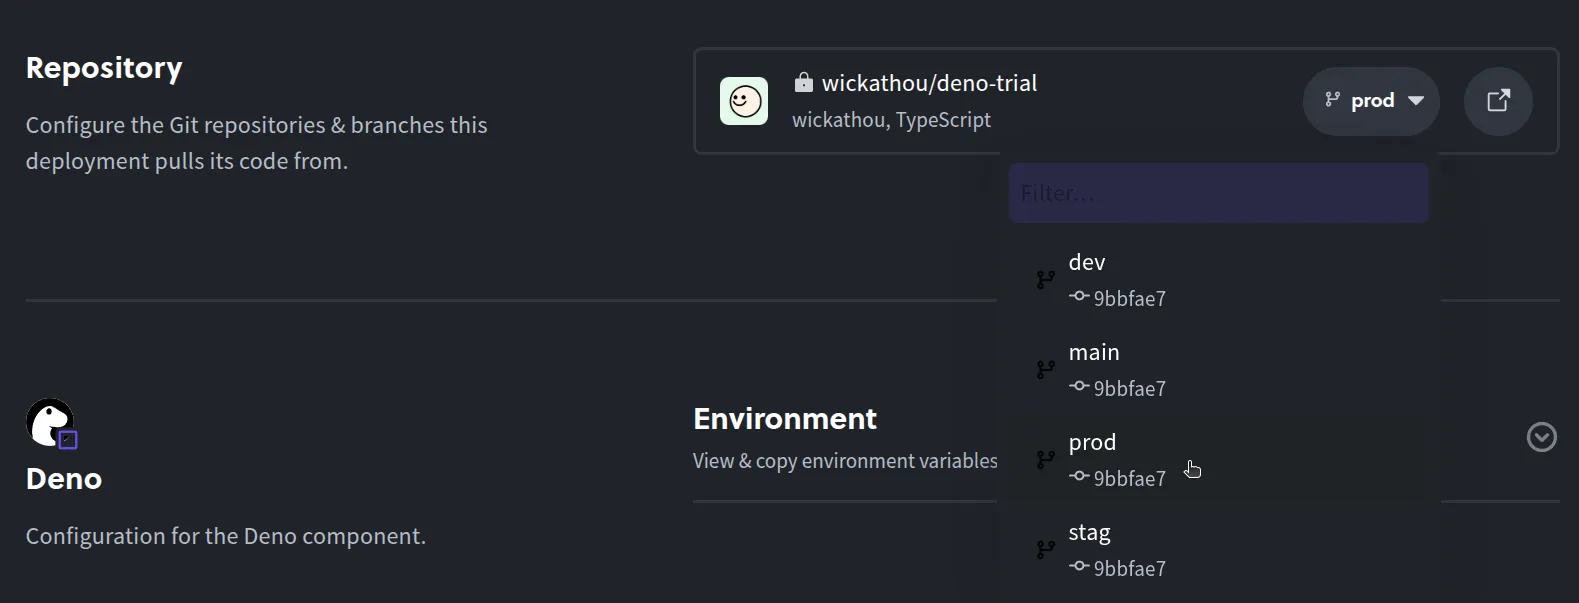Click the commit icon under the dev branch
Image resolution: width=1579 pixels, height=603 pixels.
[1079, 297]
